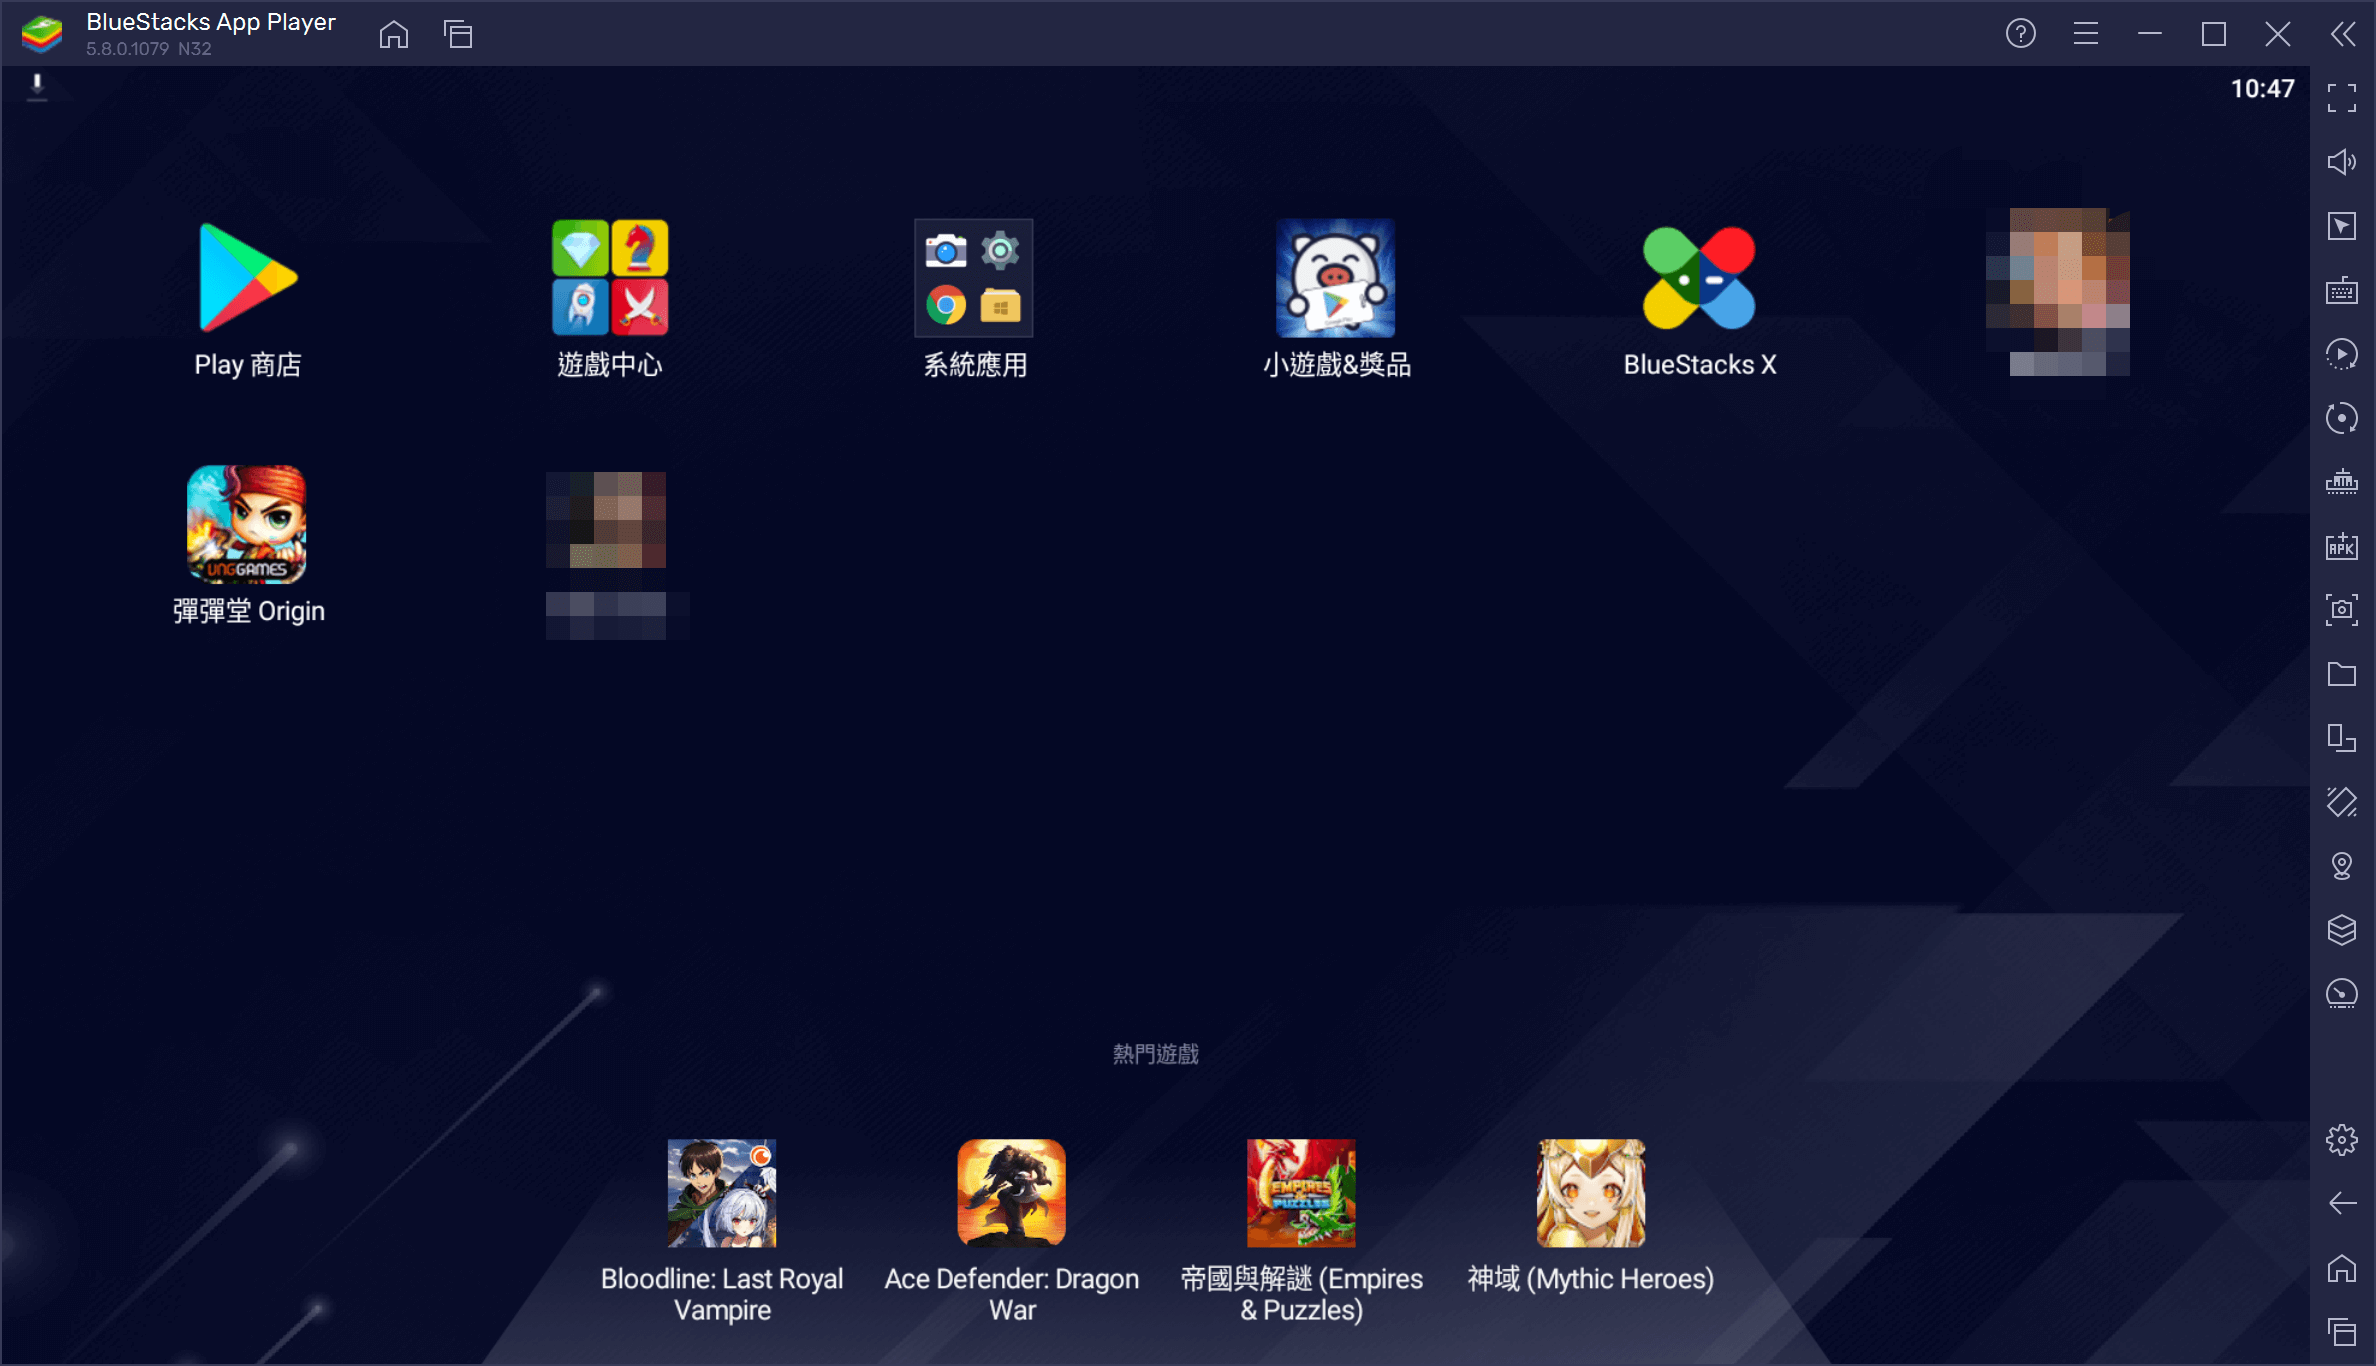This screenshot has height=1366, width=2376.
Task: Click the shake device icon
Action: coord(2342,802)
